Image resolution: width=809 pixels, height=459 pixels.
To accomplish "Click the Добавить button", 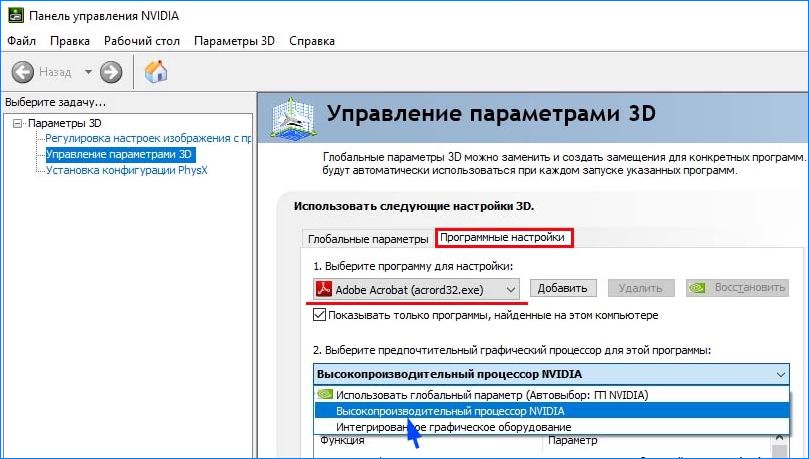I will pos(563,288).
